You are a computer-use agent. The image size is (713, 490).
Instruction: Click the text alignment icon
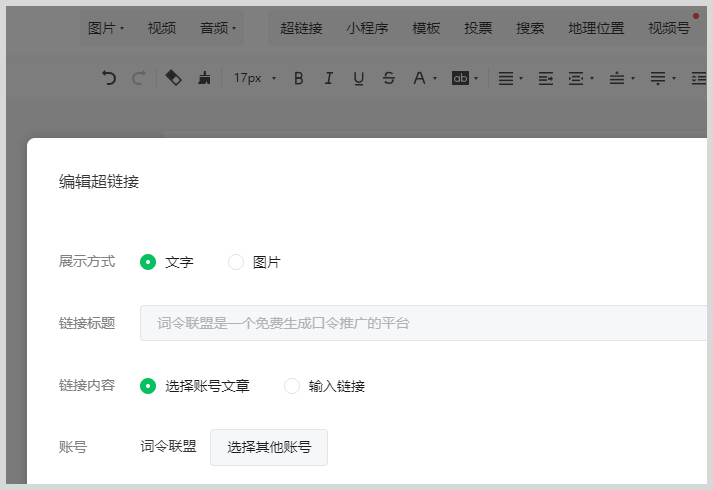click(x=506, y=78)
